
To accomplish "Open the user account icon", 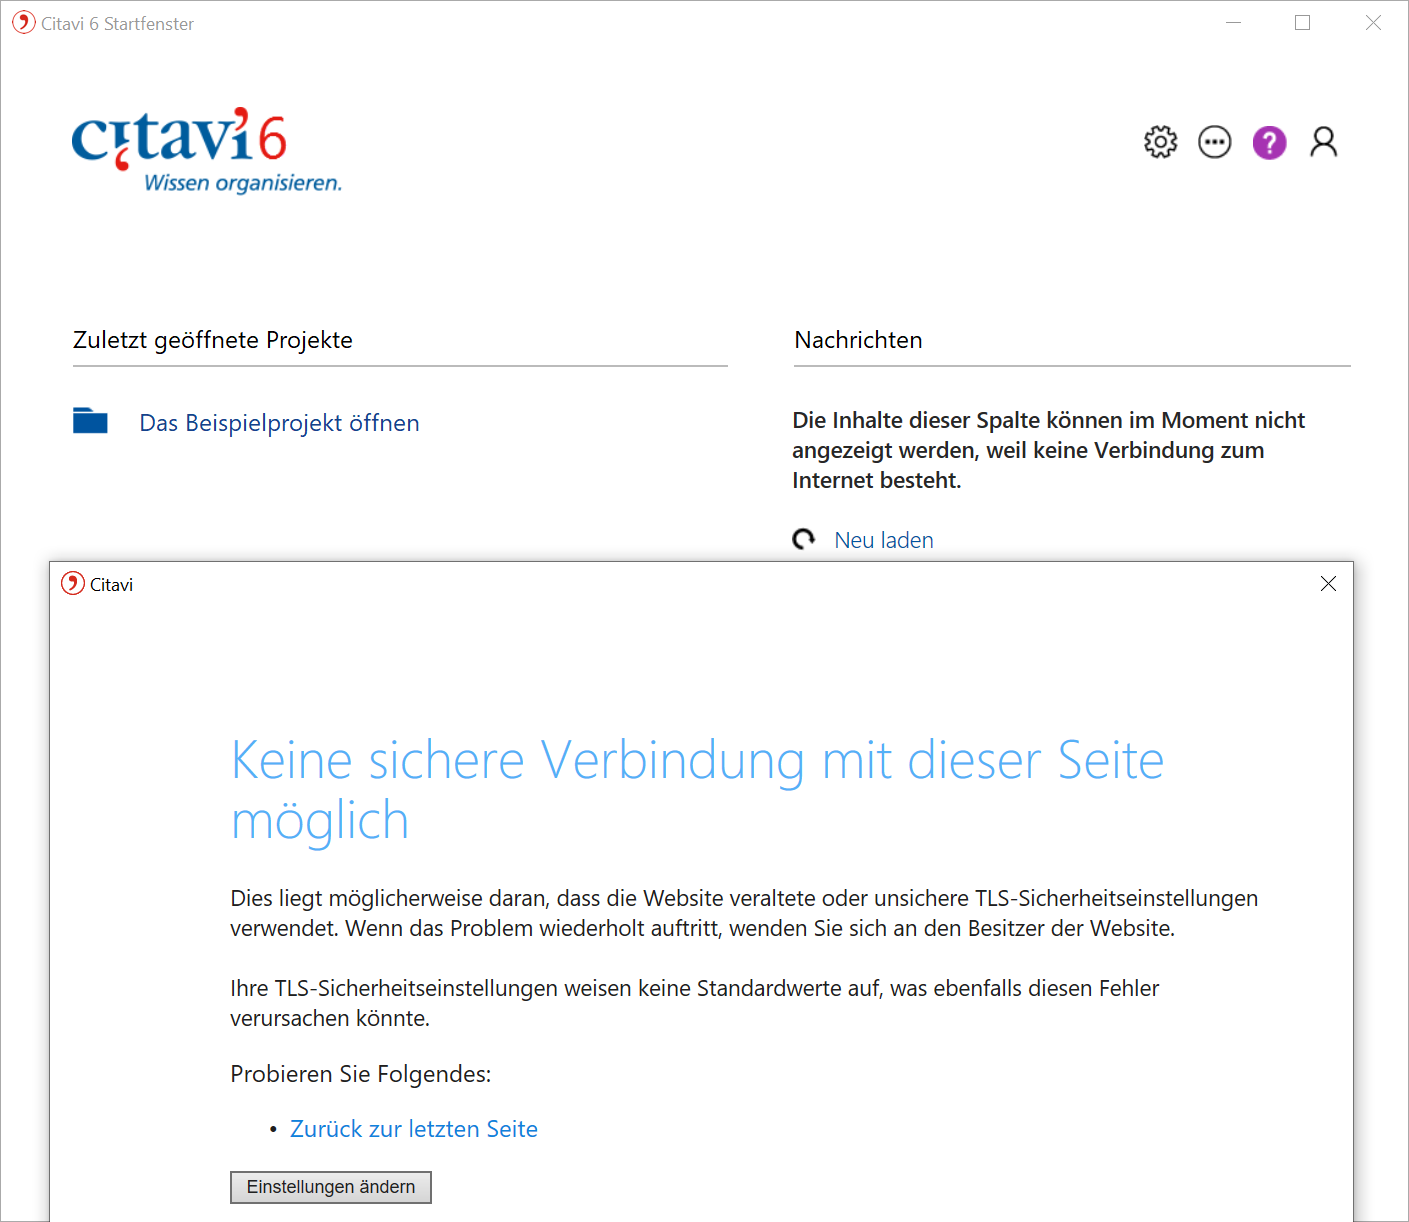I will [x=1323, y=142].
